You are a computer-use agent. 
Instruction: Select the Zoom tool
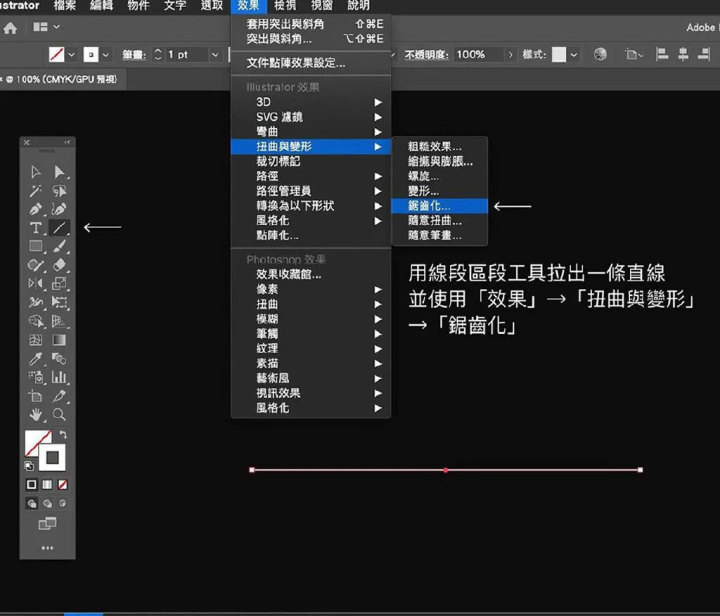pos(59,414)
